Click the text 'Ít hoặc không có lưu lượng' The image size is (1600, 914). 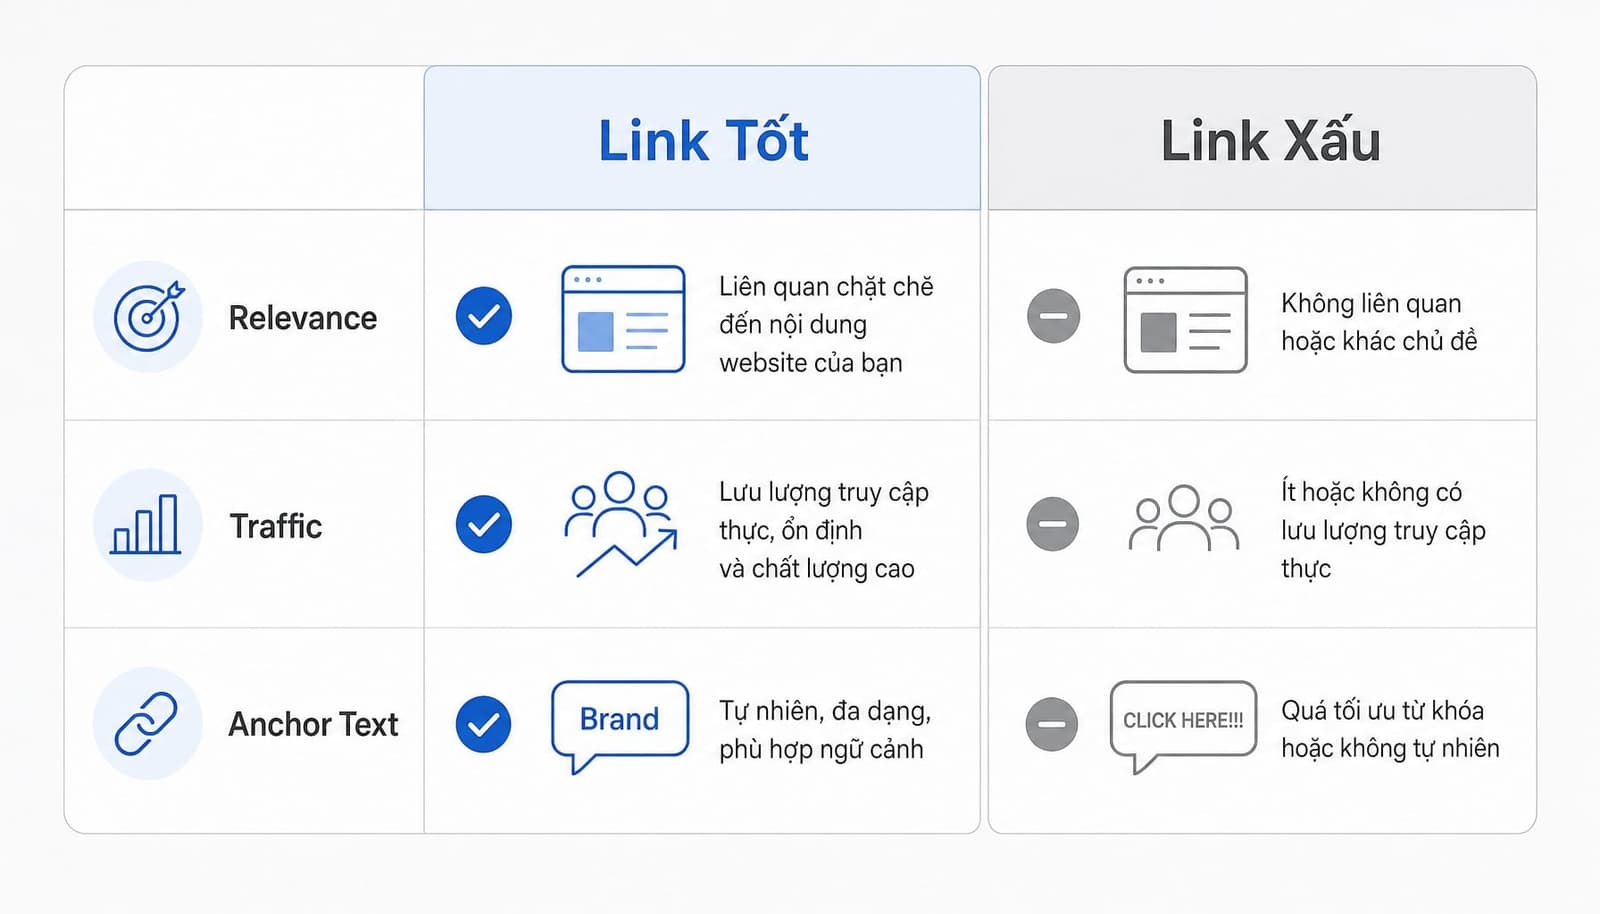click(1372, 511)
